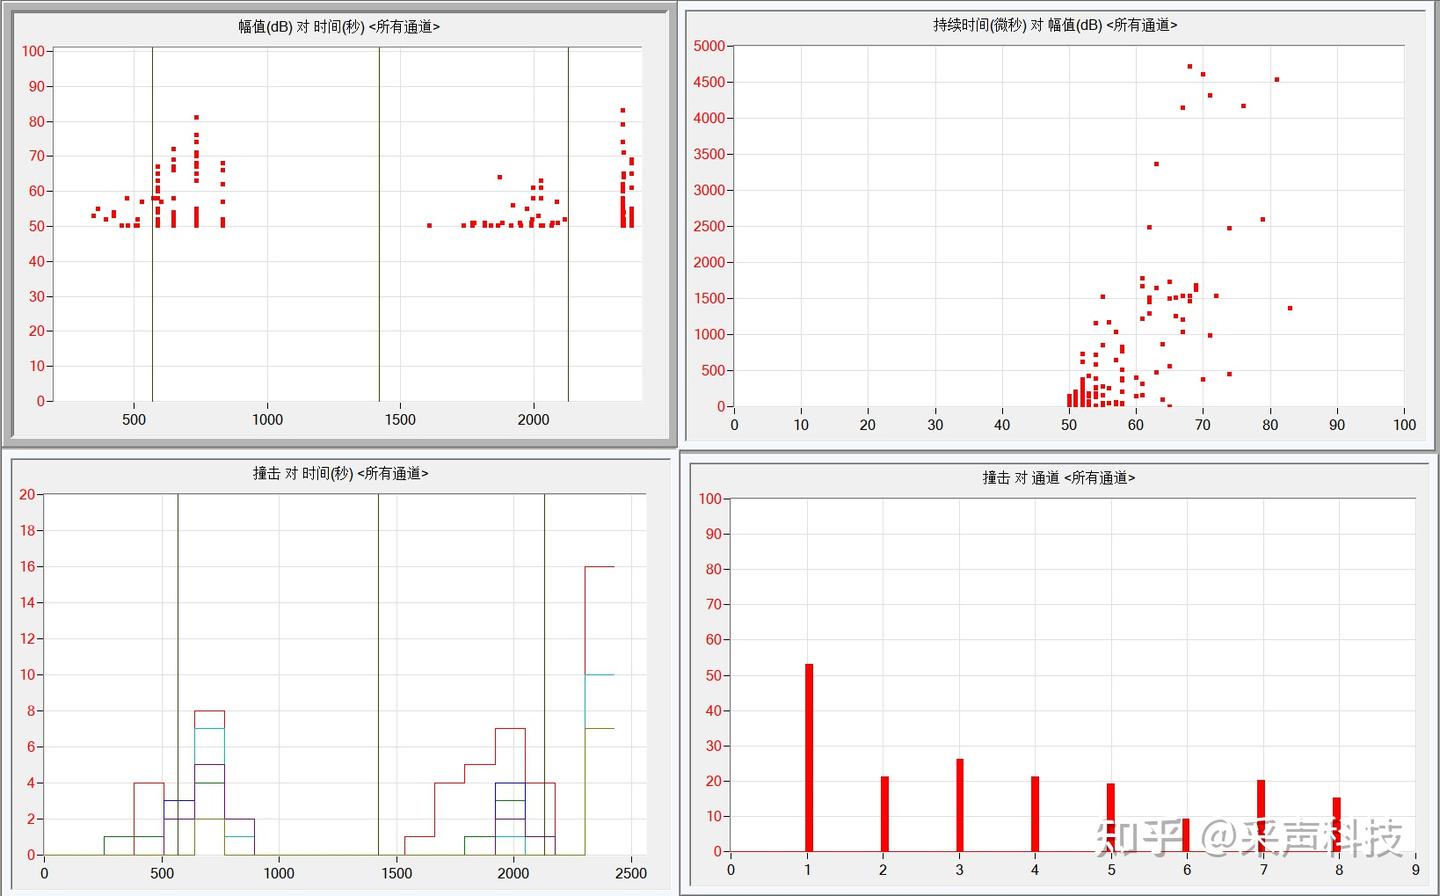Click the 5000 label on duration axis
This screenshot has width=1440, height=896.
pos(709,46)
